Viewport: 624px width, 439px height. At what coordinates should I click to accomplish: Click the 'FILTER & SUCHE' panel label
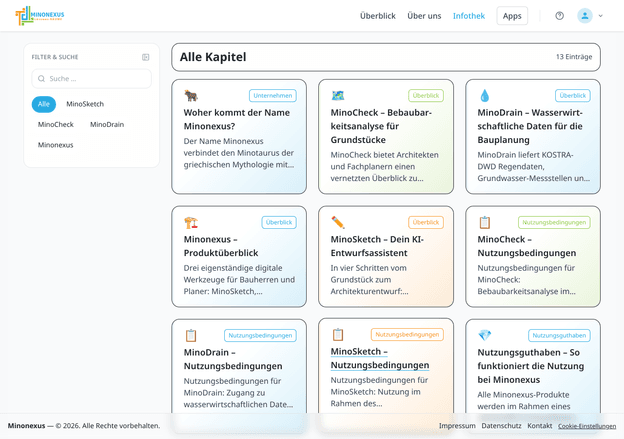(55, 57)
